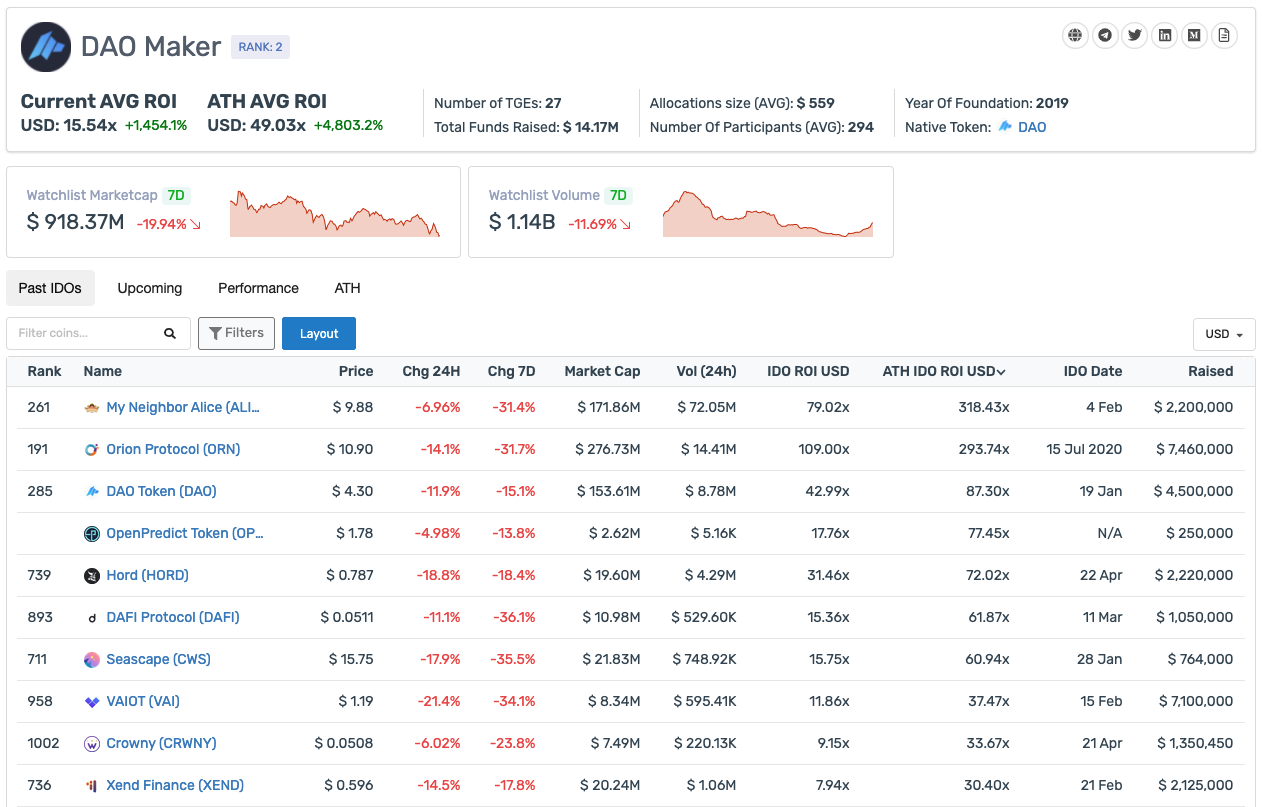Click the $ 918.37M marketcap value
Viewport: 1262px width, 807px height.
(76, 222)
